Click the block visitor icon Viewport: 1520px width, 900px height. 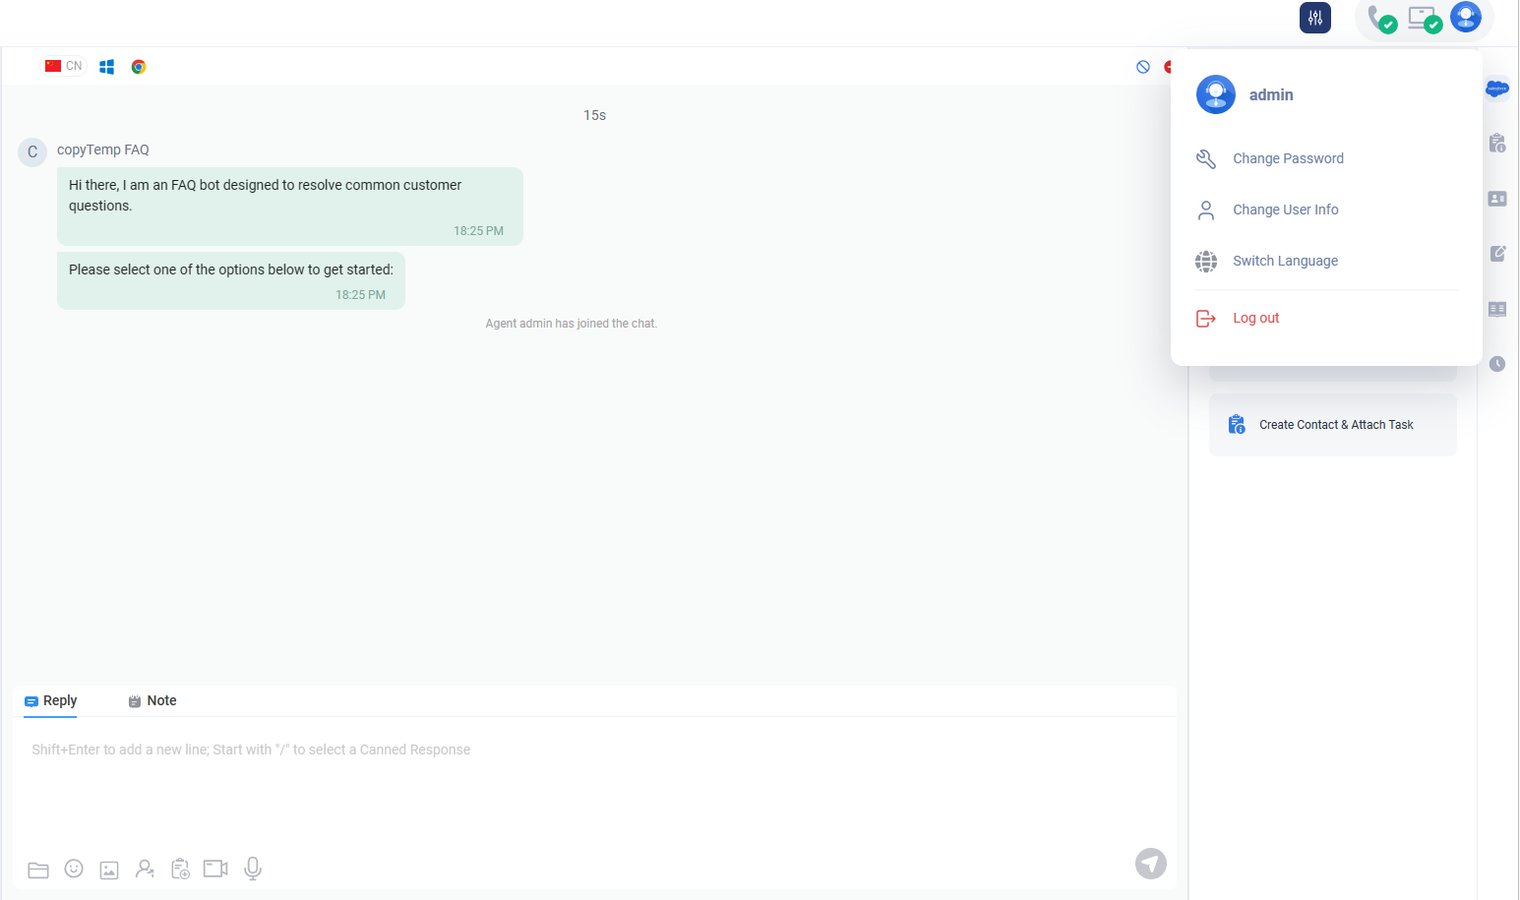click(1143, 67)
